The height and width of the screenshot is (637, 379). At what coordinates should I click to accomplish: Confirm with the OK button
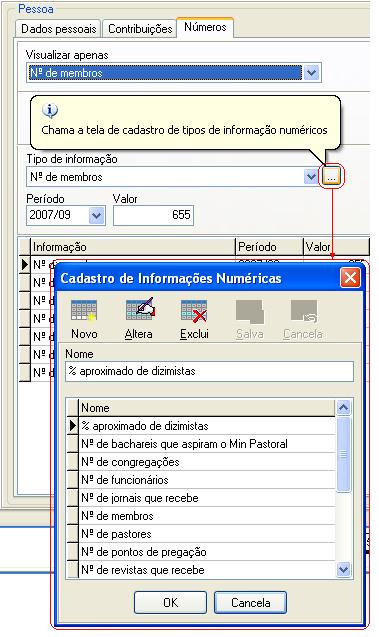click(170, 602)
